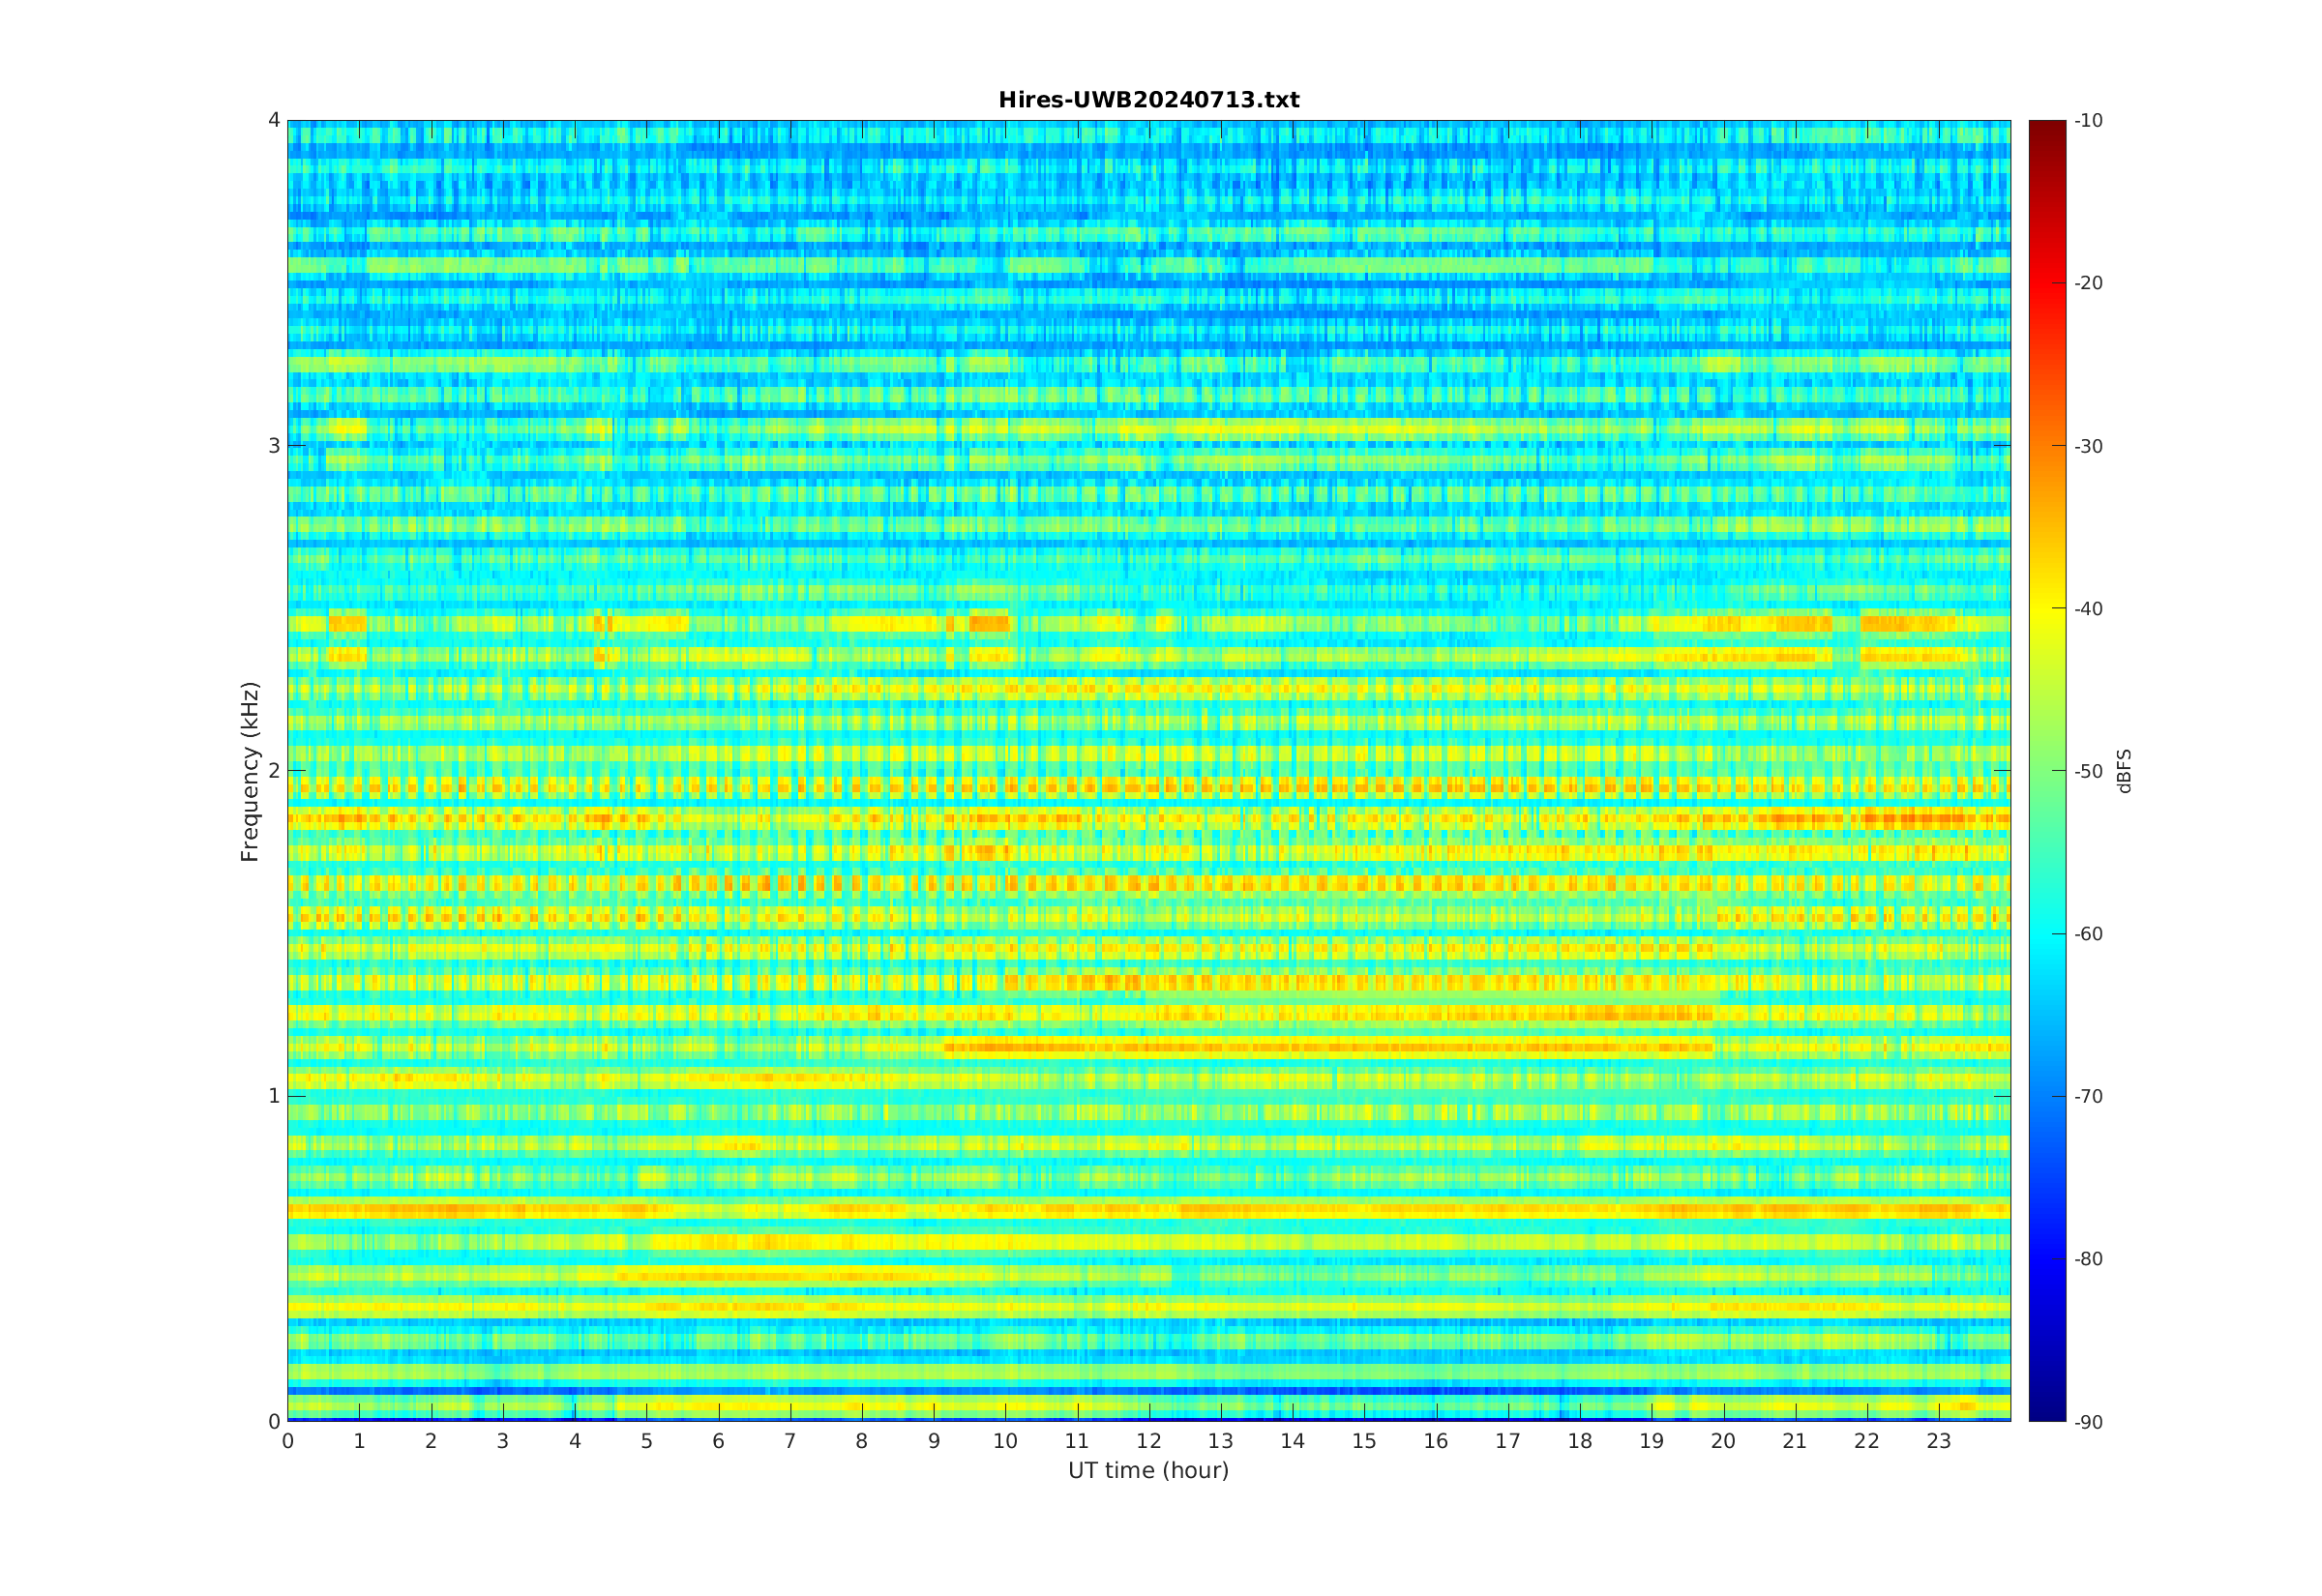Click the frequency axis tick label '3'

(274, 446)
